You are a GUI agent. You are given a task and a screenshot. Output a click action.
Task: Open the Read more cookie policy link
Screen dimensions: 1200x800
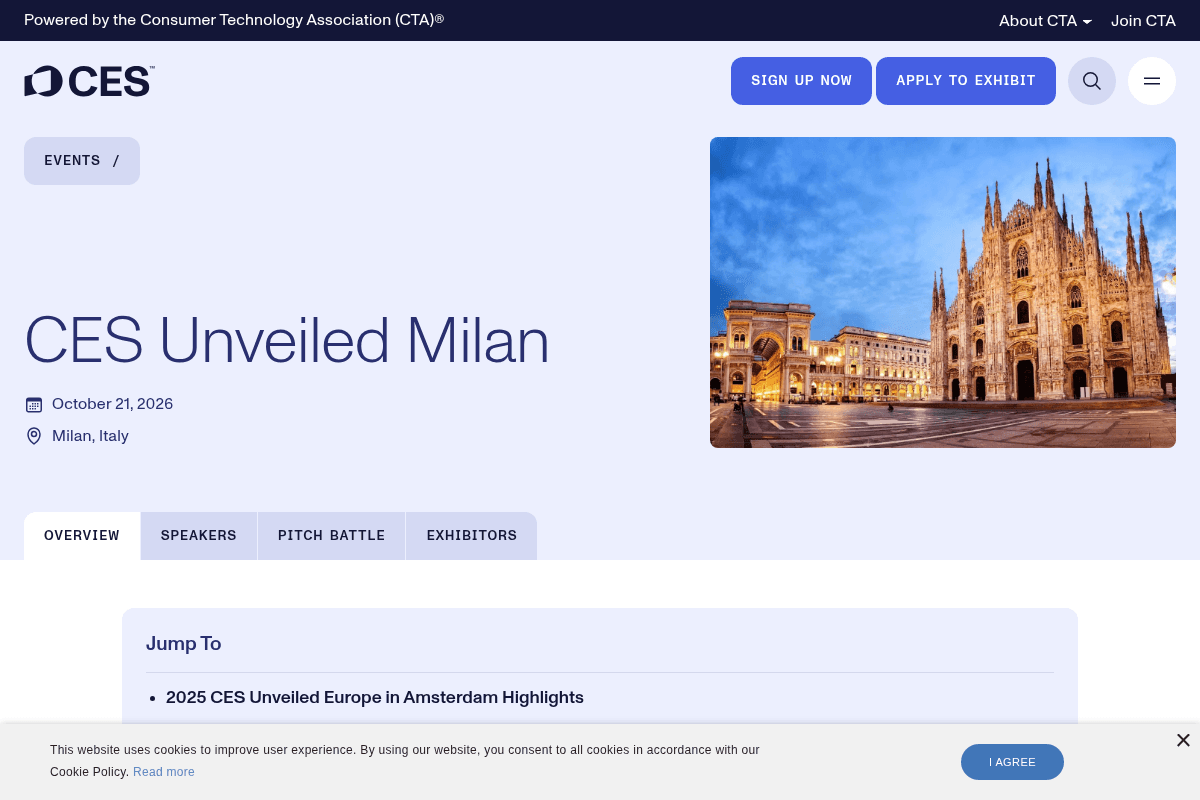coord(163,772)
